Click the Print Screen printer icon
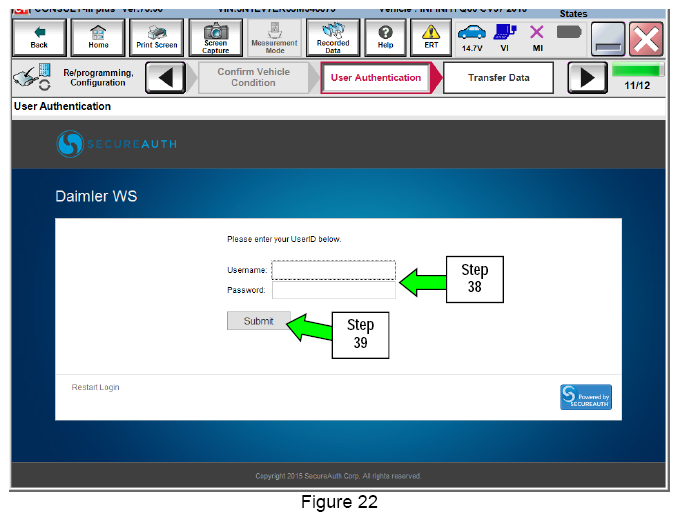 (x=157, y=38)
